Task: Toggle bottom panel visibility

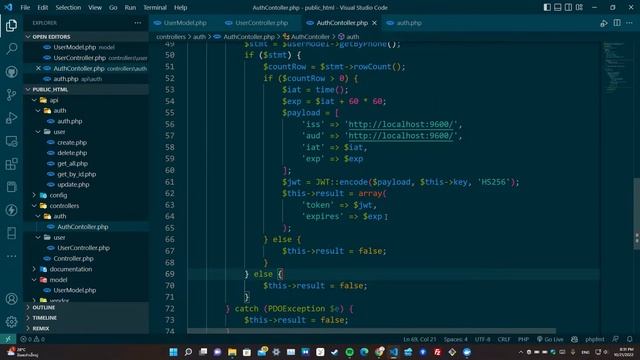Action: [558, 7]
